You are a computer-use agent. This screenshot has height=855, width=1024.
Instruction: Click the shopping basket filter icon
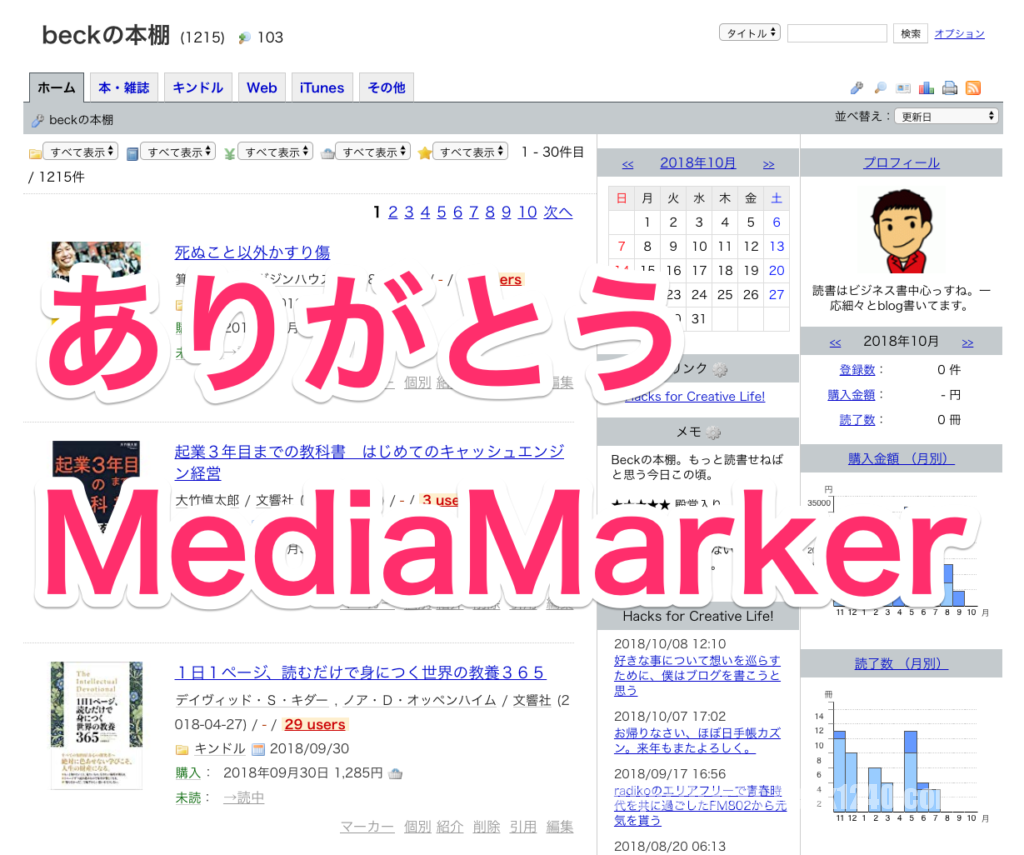point(327,153)
